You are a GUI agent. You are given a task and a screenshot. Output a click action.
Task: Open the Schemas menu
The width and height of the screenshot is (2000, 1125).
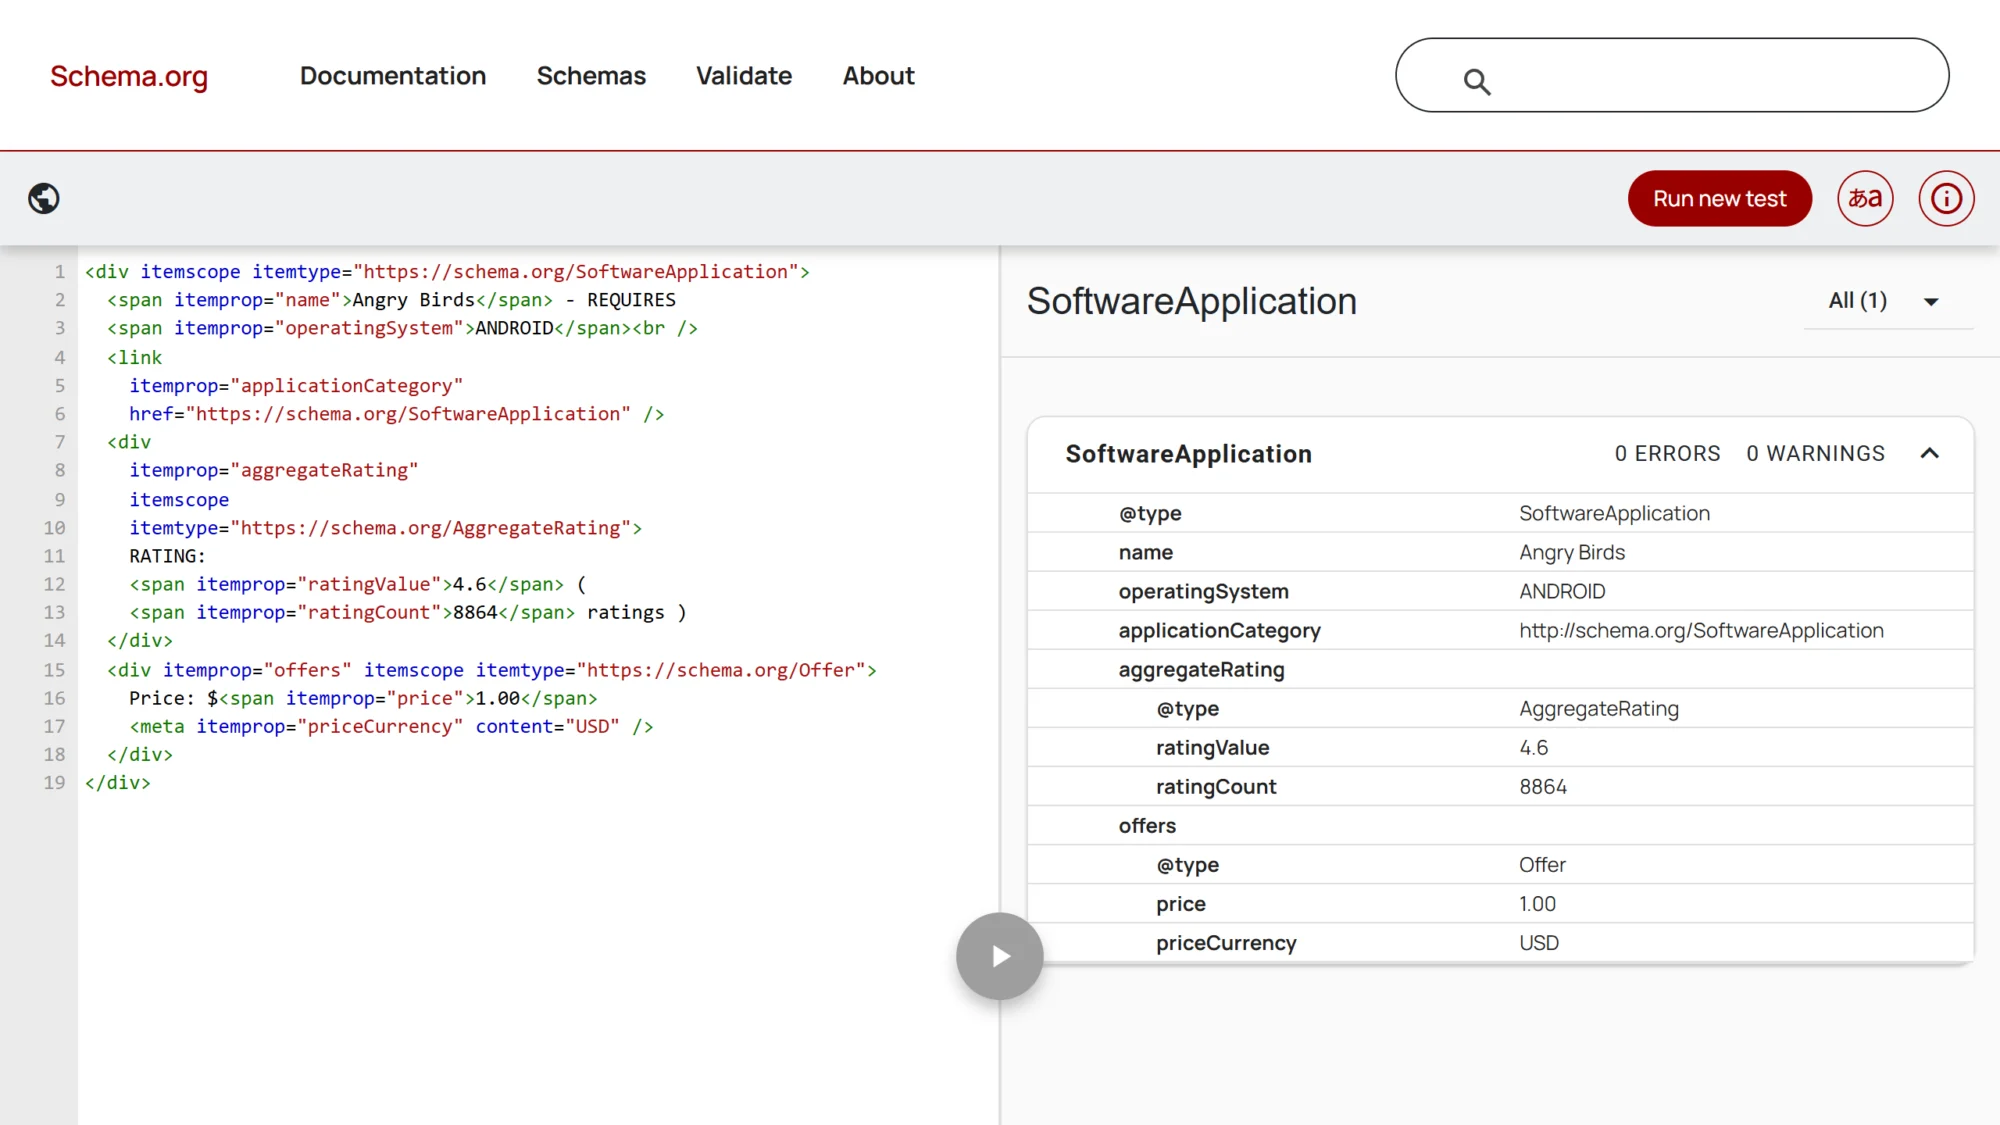coord(591,76)
